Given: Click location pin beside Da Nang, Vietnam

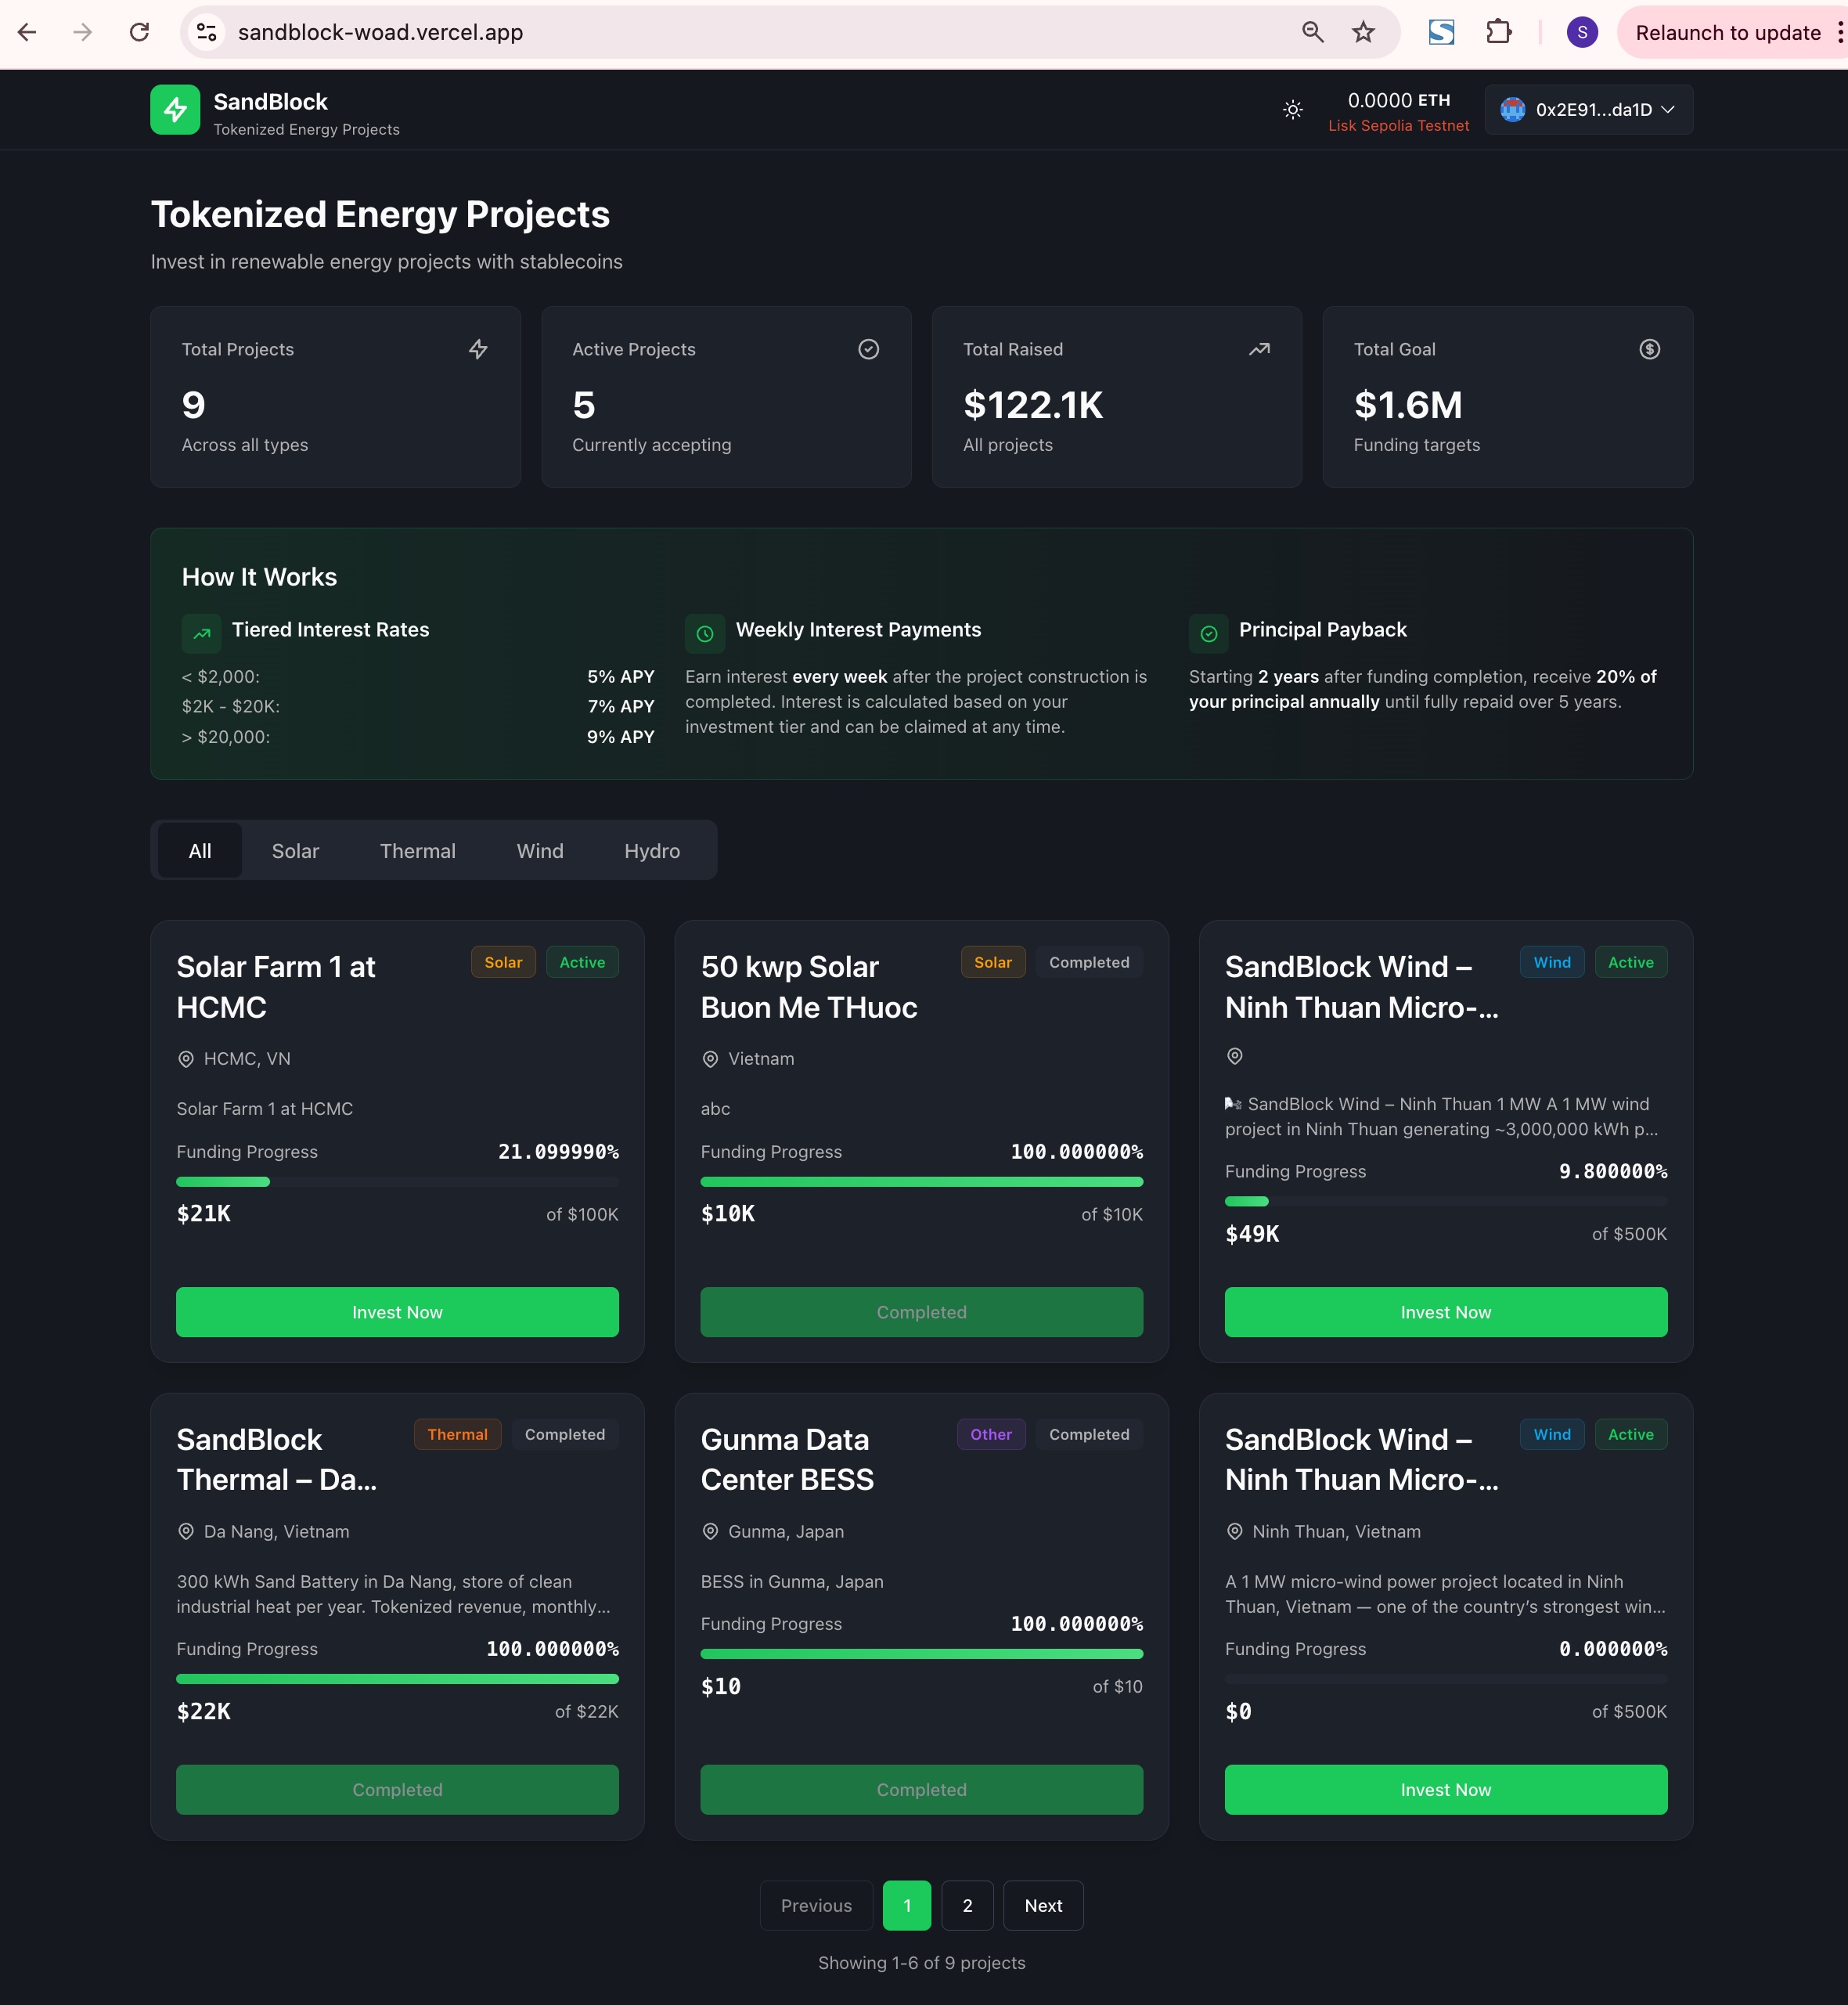Looking at the screenshot, I should (x=185, y=1532).
